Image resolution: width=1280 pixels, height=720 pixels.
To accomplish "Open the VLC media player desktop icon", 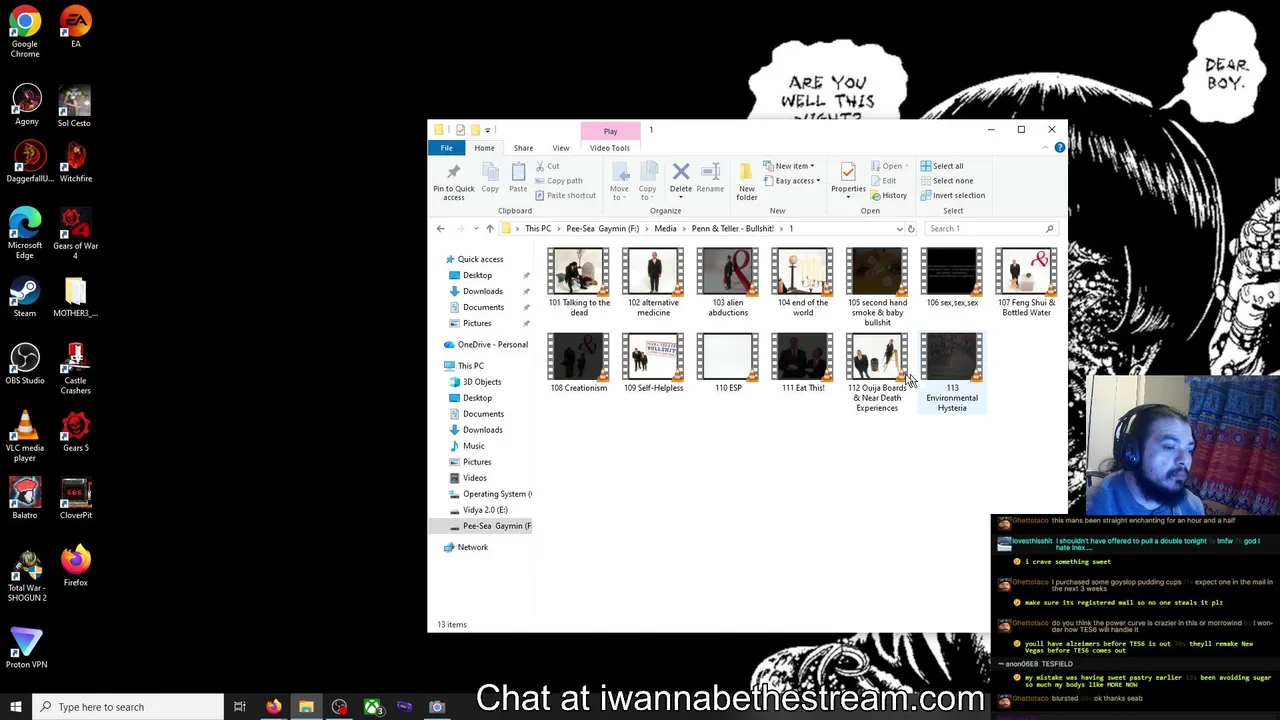I will pos(25,436).
